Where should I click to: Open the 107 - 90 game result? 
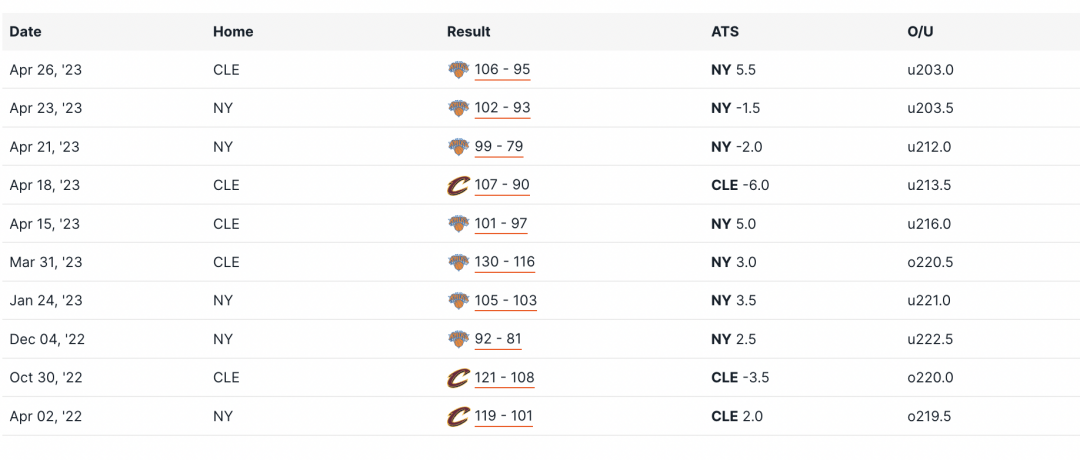[x=502, y=185]
